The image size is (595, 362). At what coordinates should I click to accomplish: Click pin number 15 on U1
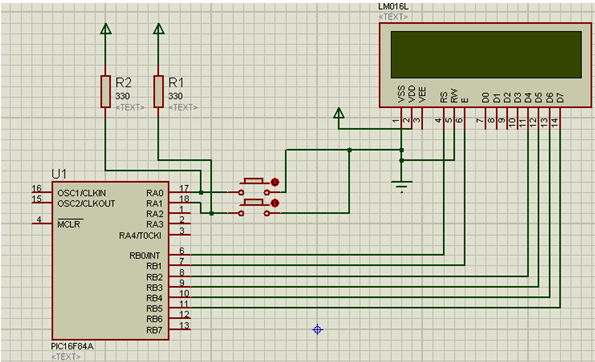point(36,199)
